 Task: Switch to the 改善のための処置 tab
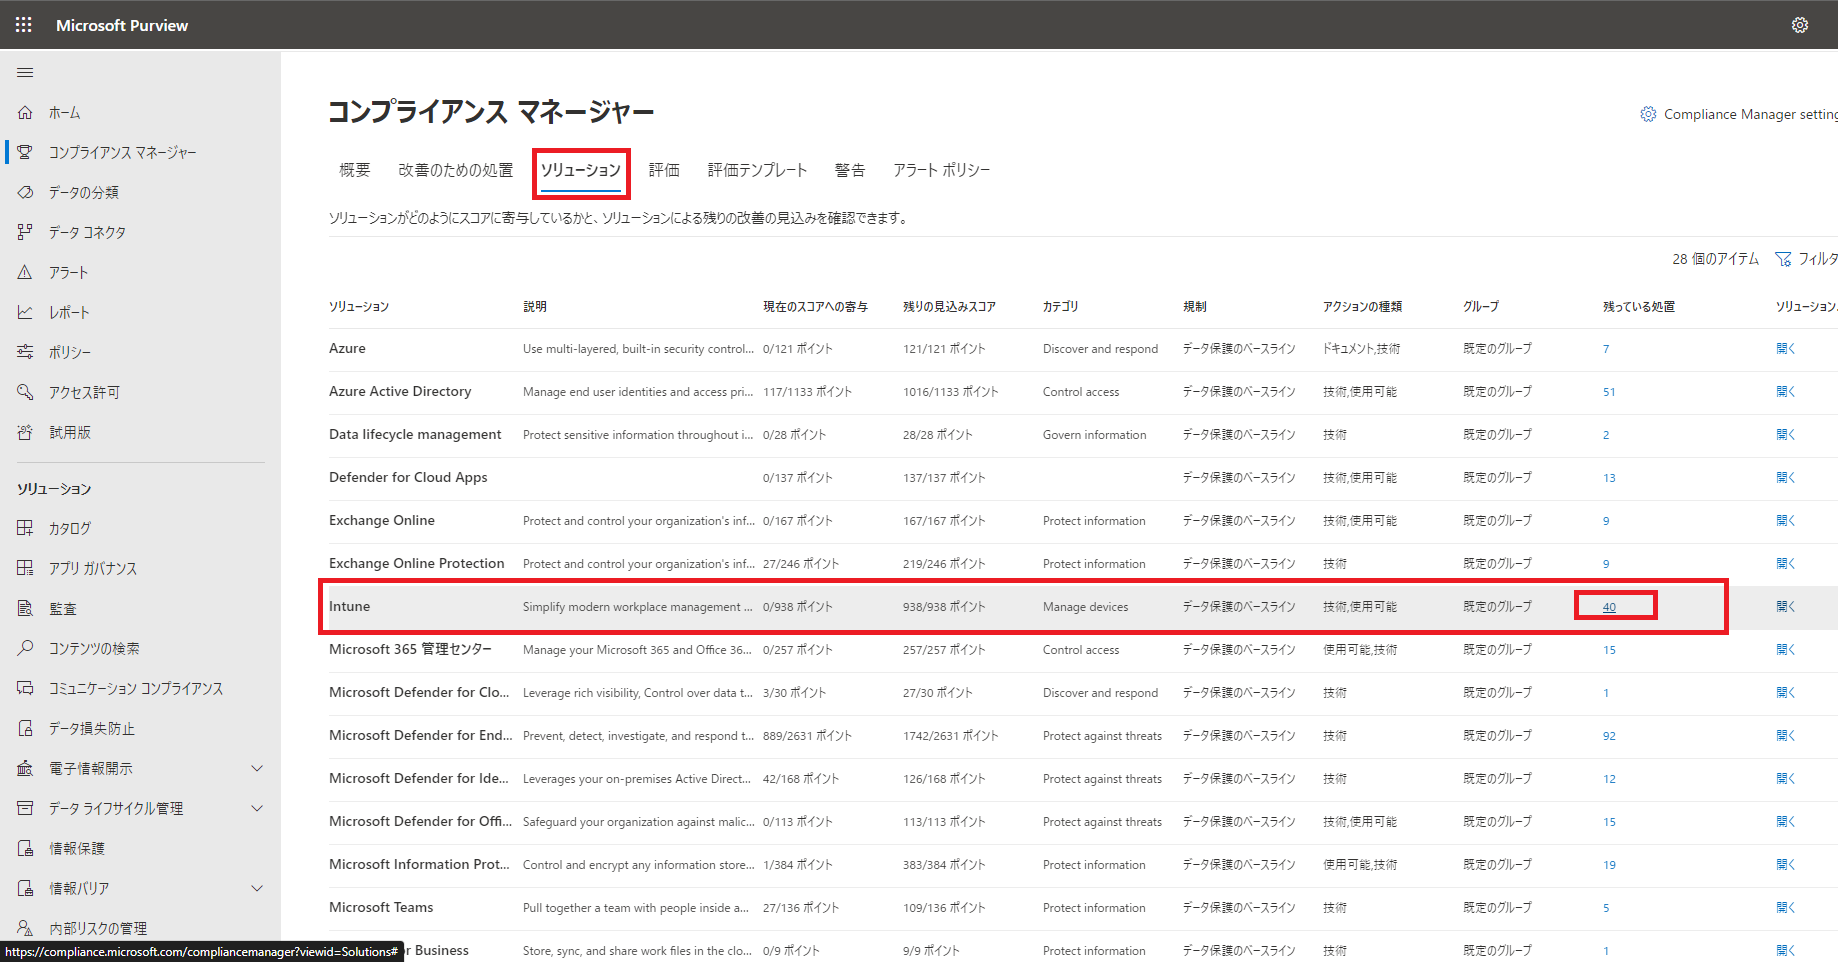(456, 170)
